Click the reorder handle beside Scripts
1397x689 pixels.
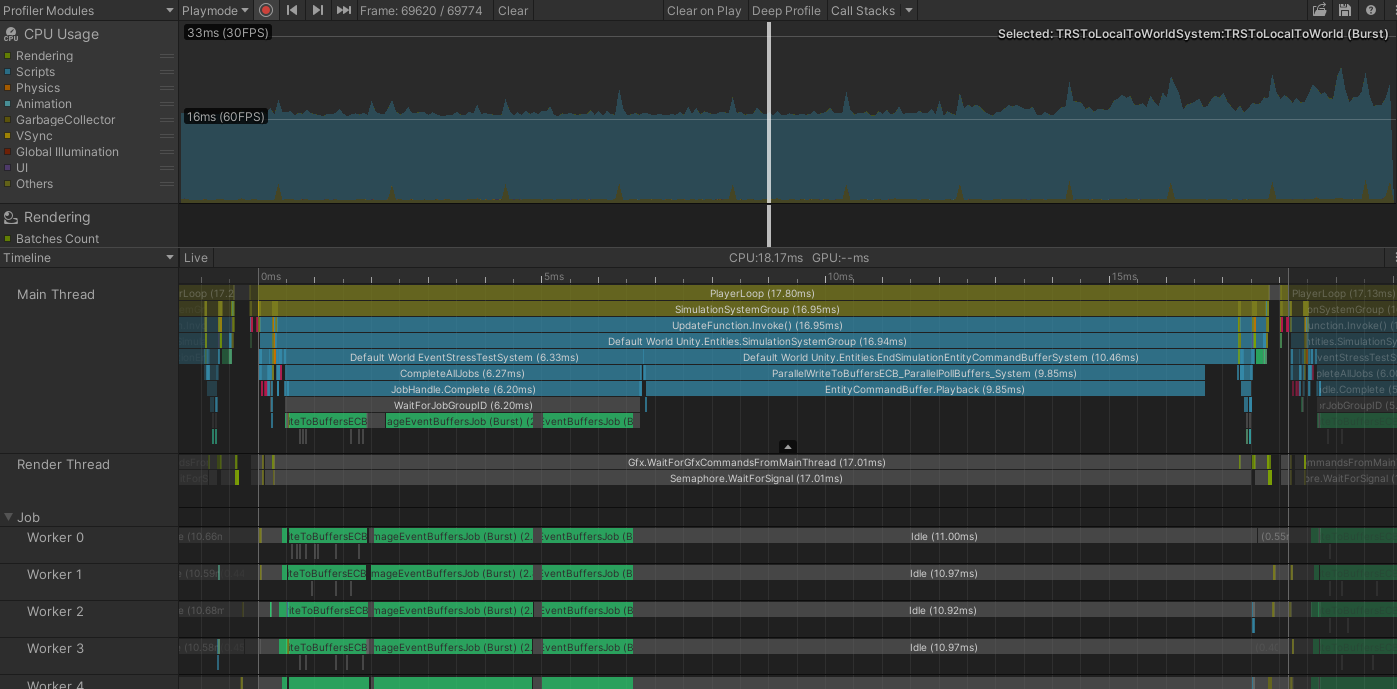coord(167,72)
